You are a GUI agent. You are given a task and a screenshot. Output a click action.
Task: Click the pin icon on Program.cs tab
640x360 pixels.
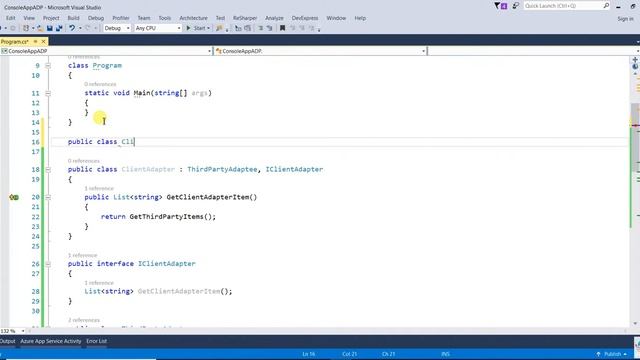[36, 42]
